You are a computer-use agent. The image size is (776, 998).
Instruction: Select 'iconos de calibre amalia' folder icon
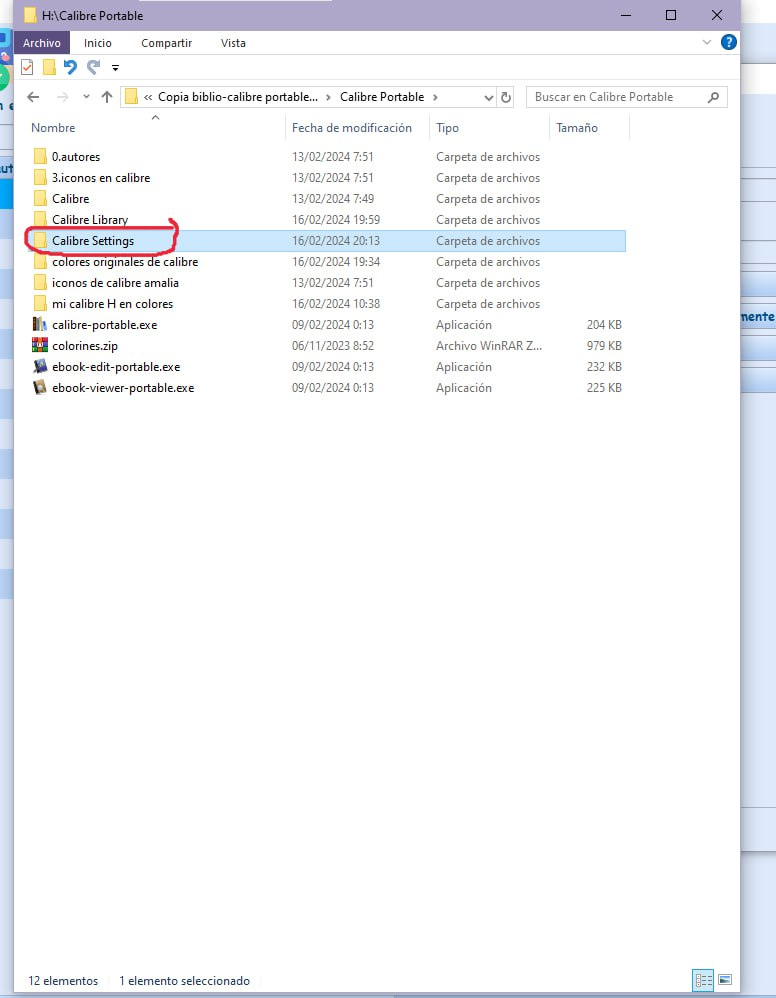click(39, 283)
